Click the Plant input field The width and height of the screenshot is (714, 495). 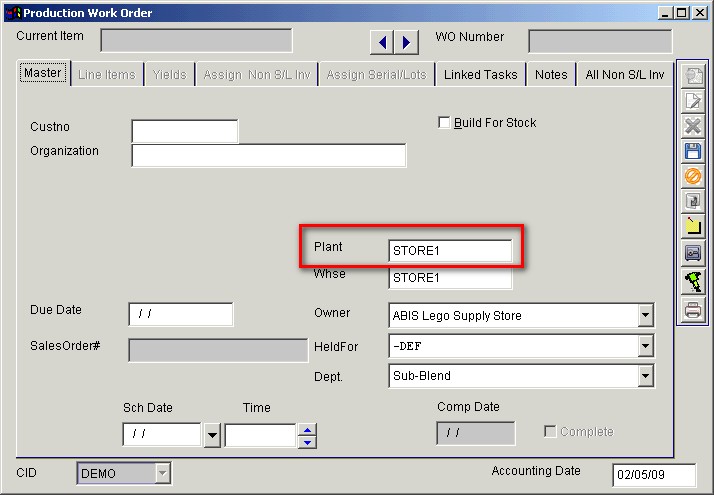[x=450, y=251]
